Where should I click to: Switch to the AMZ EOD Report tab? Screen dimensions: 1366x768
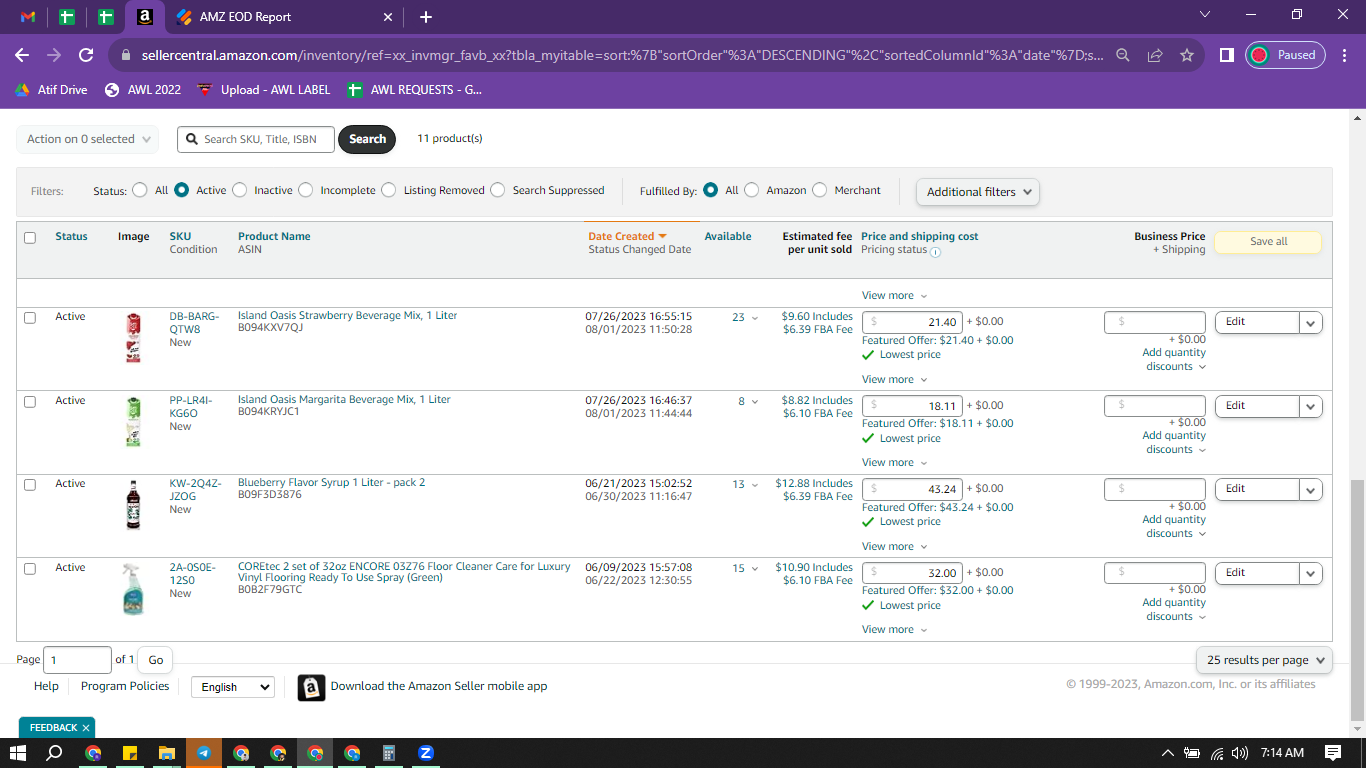coord(284,17)
